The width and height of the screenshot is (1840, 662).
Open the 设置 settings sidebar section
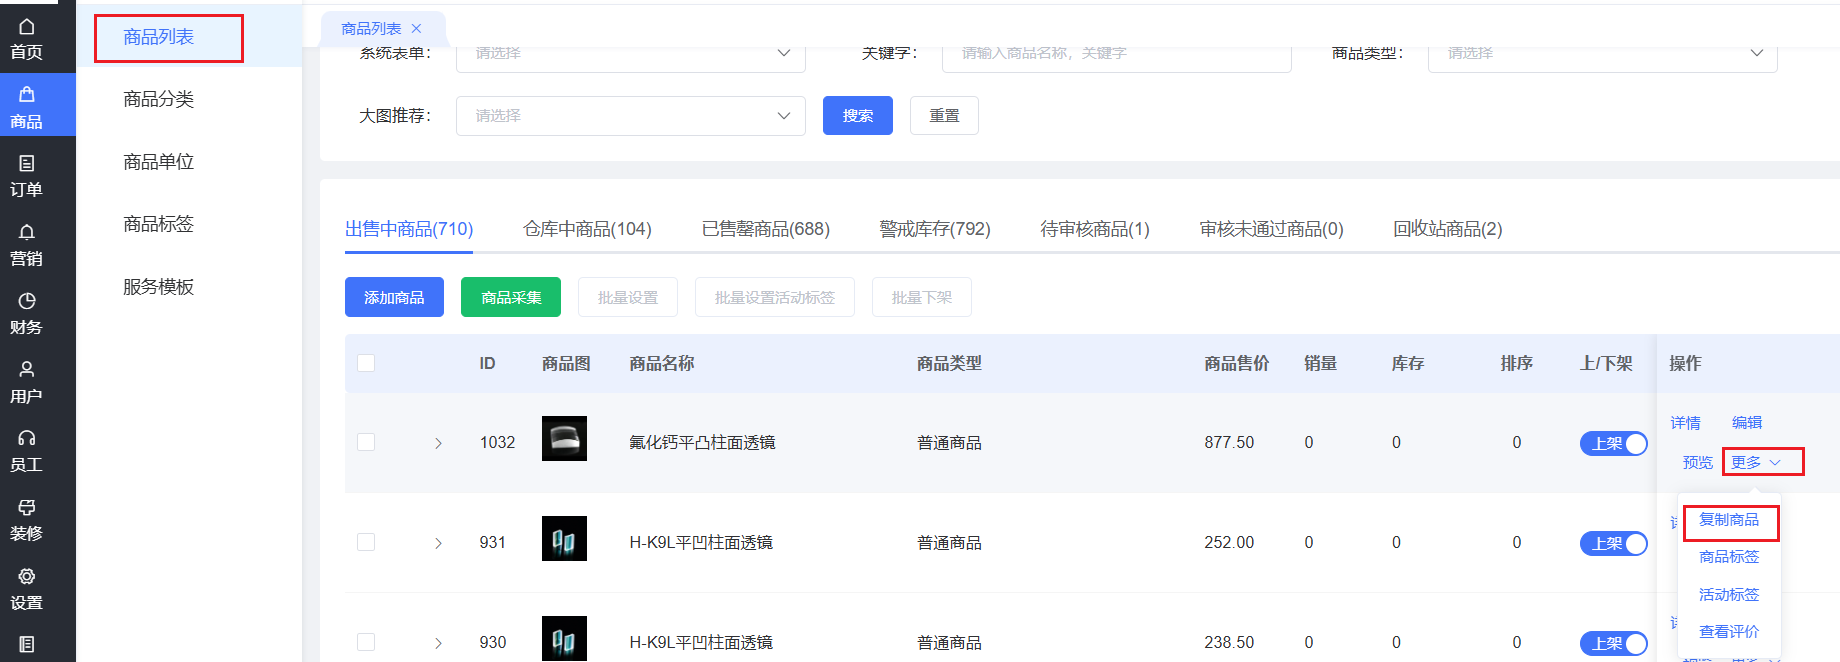click(x=27, y=589)
